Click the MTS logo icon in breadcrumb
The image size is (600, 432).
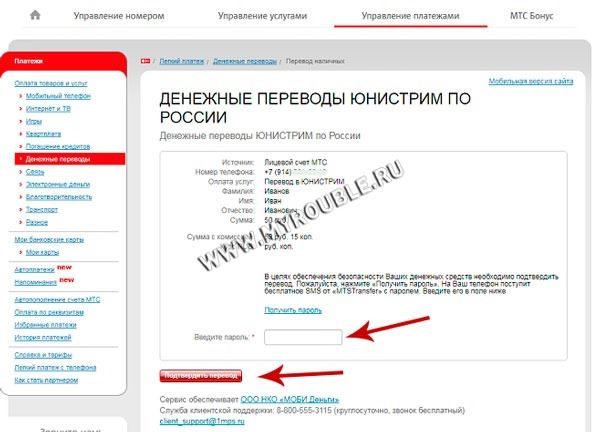tap(145, 61)
